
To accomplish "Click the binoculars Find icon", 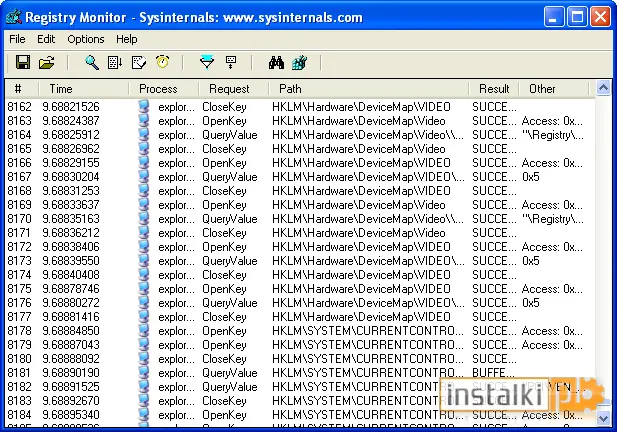I will click(276, 62).
